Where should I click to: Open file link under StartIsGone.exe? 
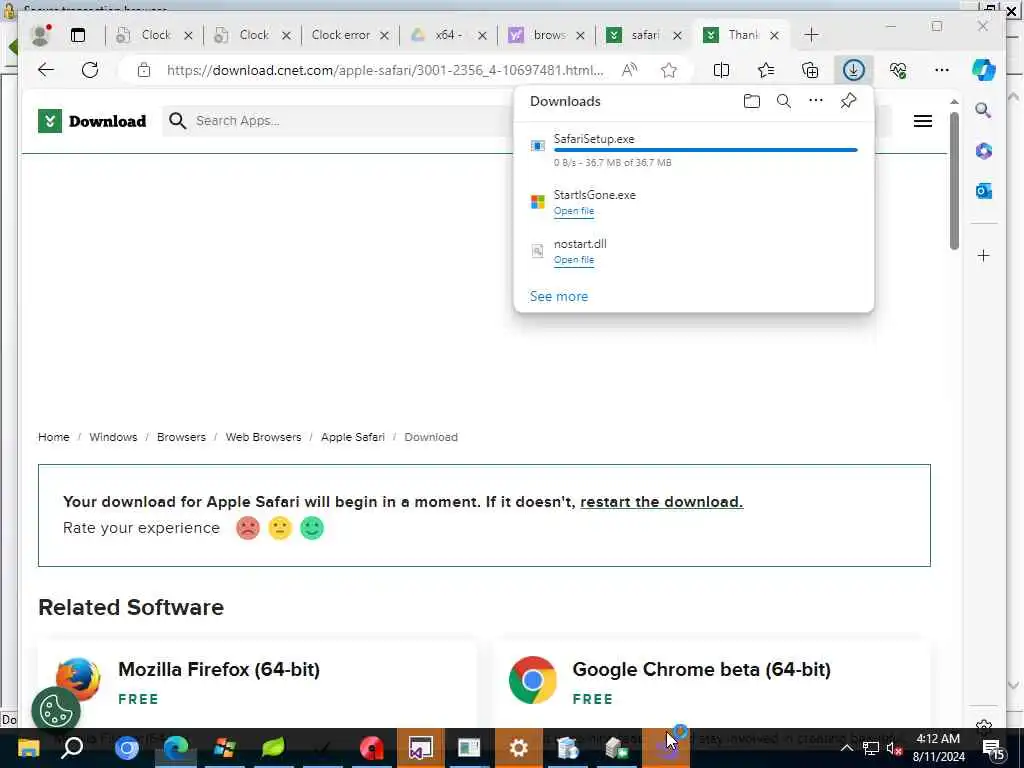click(574, 211)
